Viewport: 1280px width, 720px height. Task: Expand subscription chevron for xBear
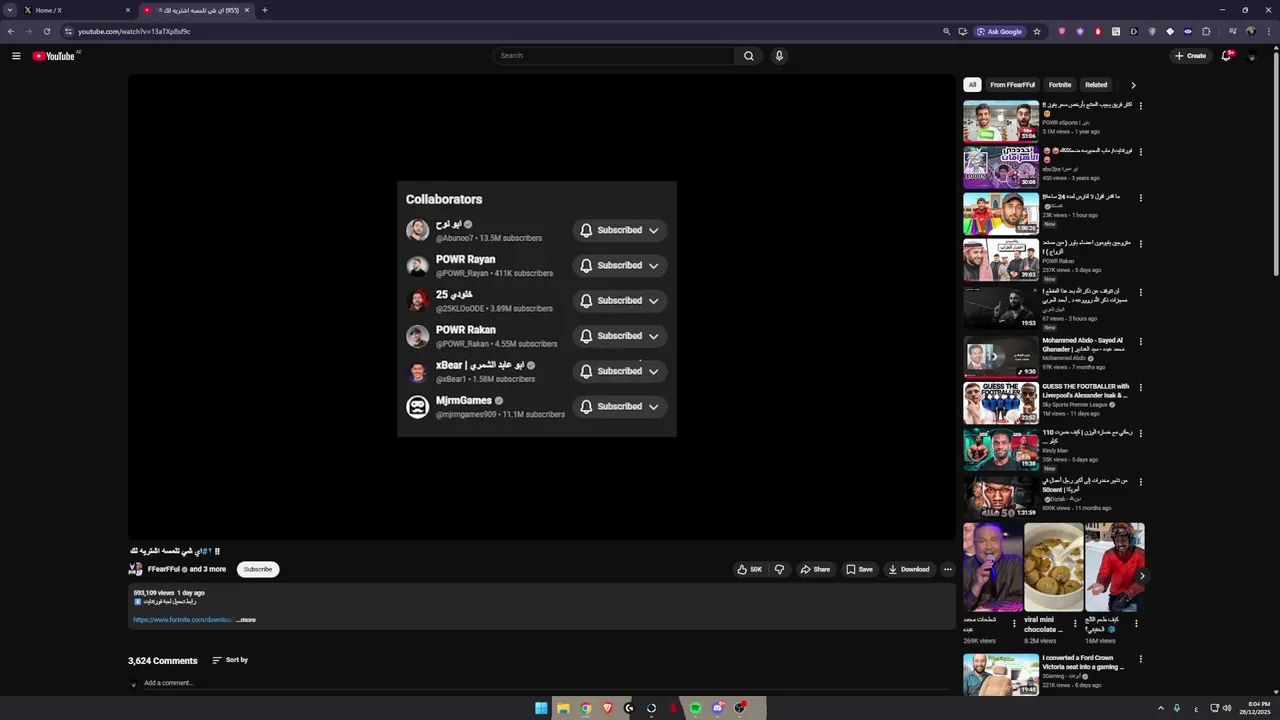tap(654, 371)
